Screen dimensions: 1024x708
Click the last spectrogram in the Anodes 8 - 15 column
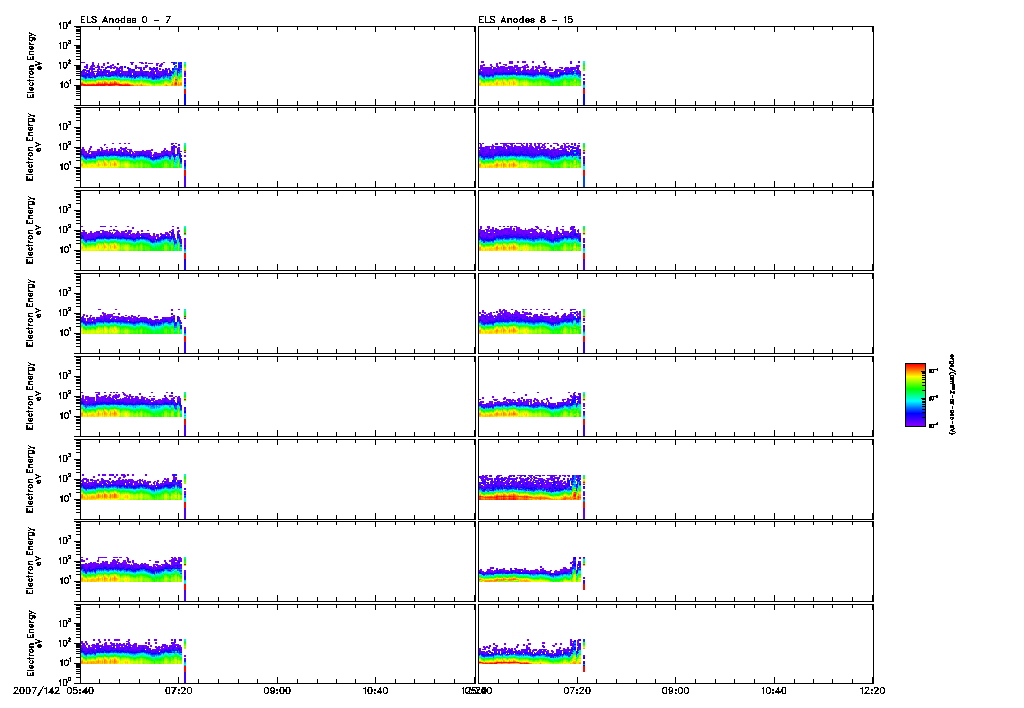(x=675, y=644)
